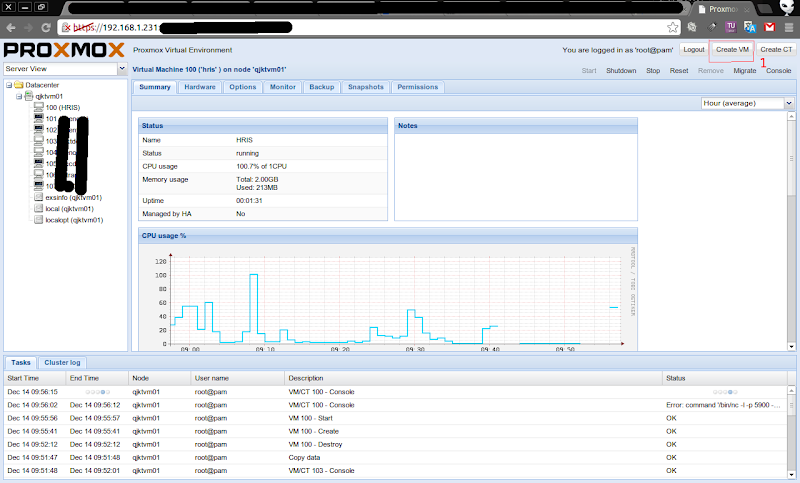Open the Server View dropdown
800x483 pixels.
coord(122,68)
